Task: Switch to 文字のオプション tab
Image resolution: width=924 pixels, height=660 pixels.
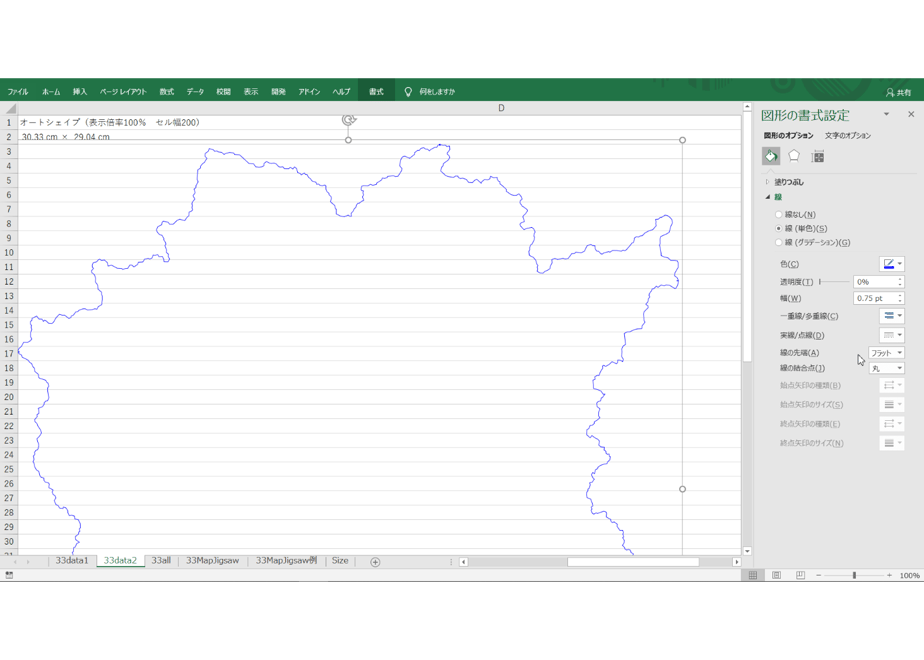Action: (x=847, y=136)
